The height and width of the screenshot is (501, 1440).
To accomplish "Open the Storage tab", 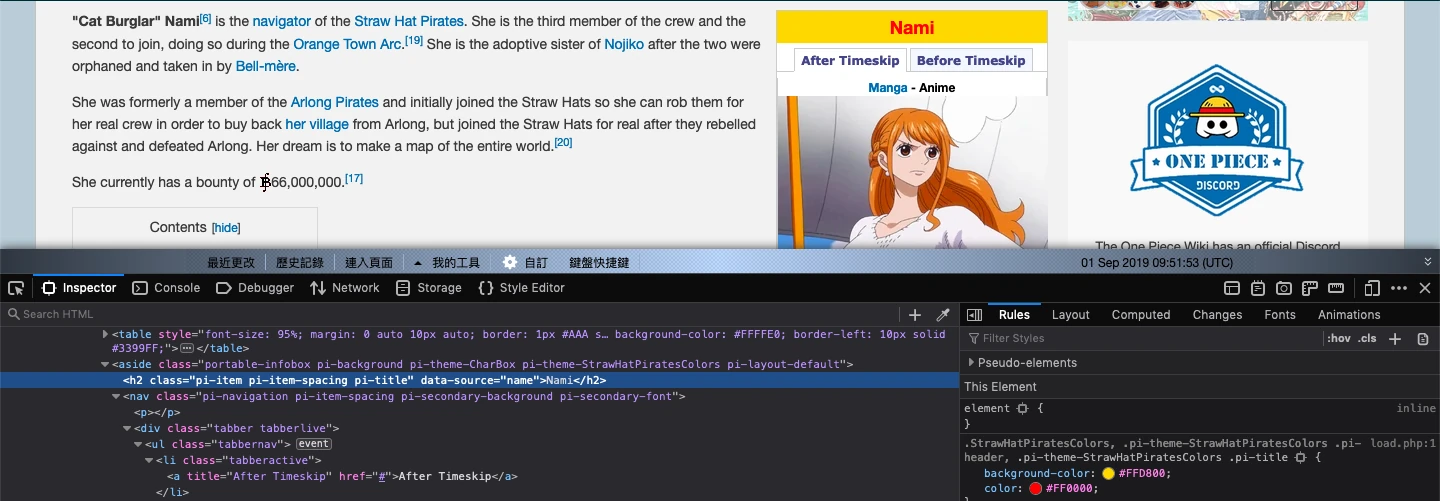I will point(429,288).
